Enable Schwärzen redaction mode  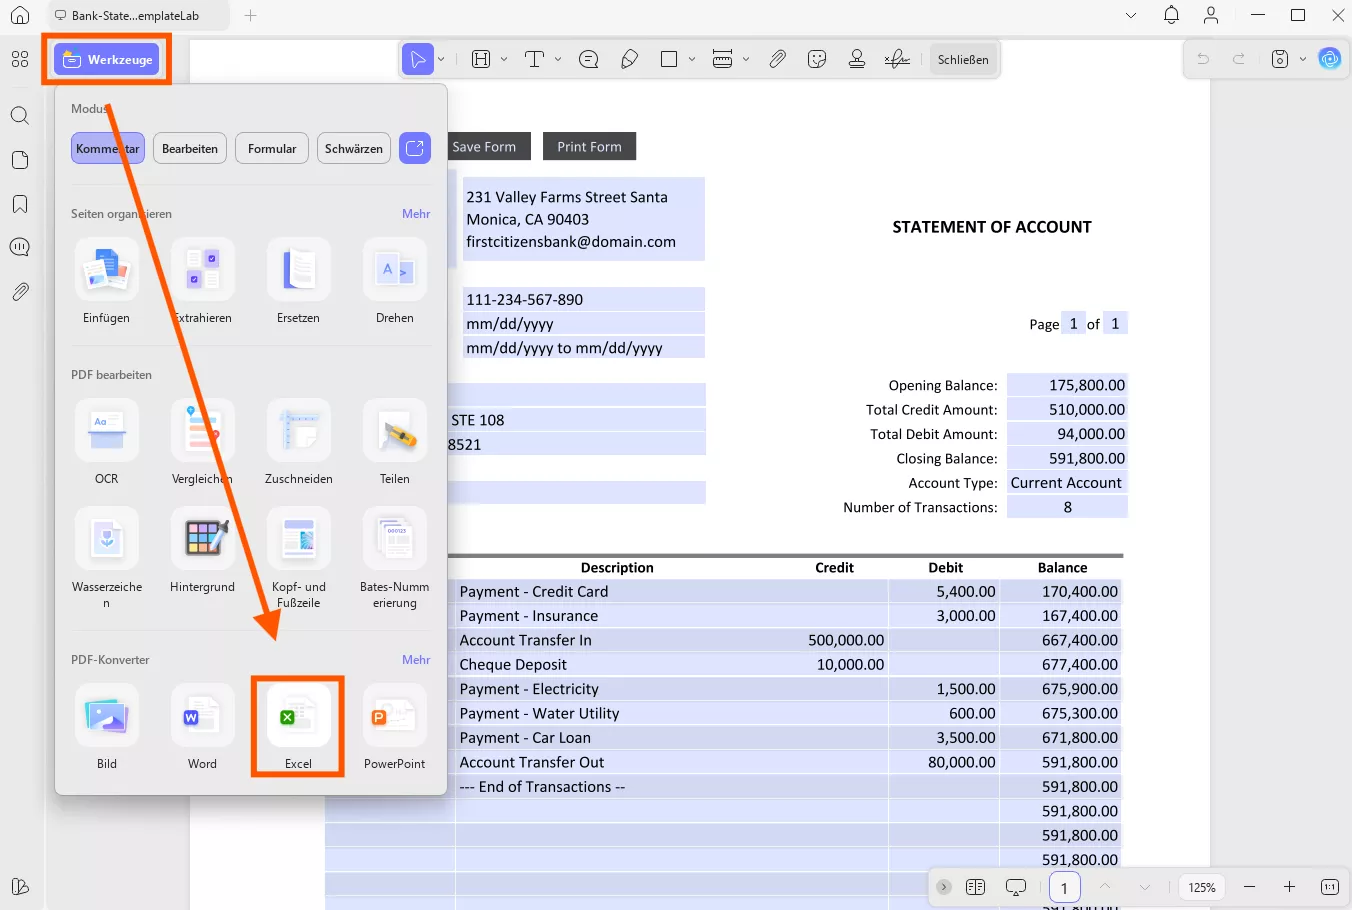pos(353,147)
